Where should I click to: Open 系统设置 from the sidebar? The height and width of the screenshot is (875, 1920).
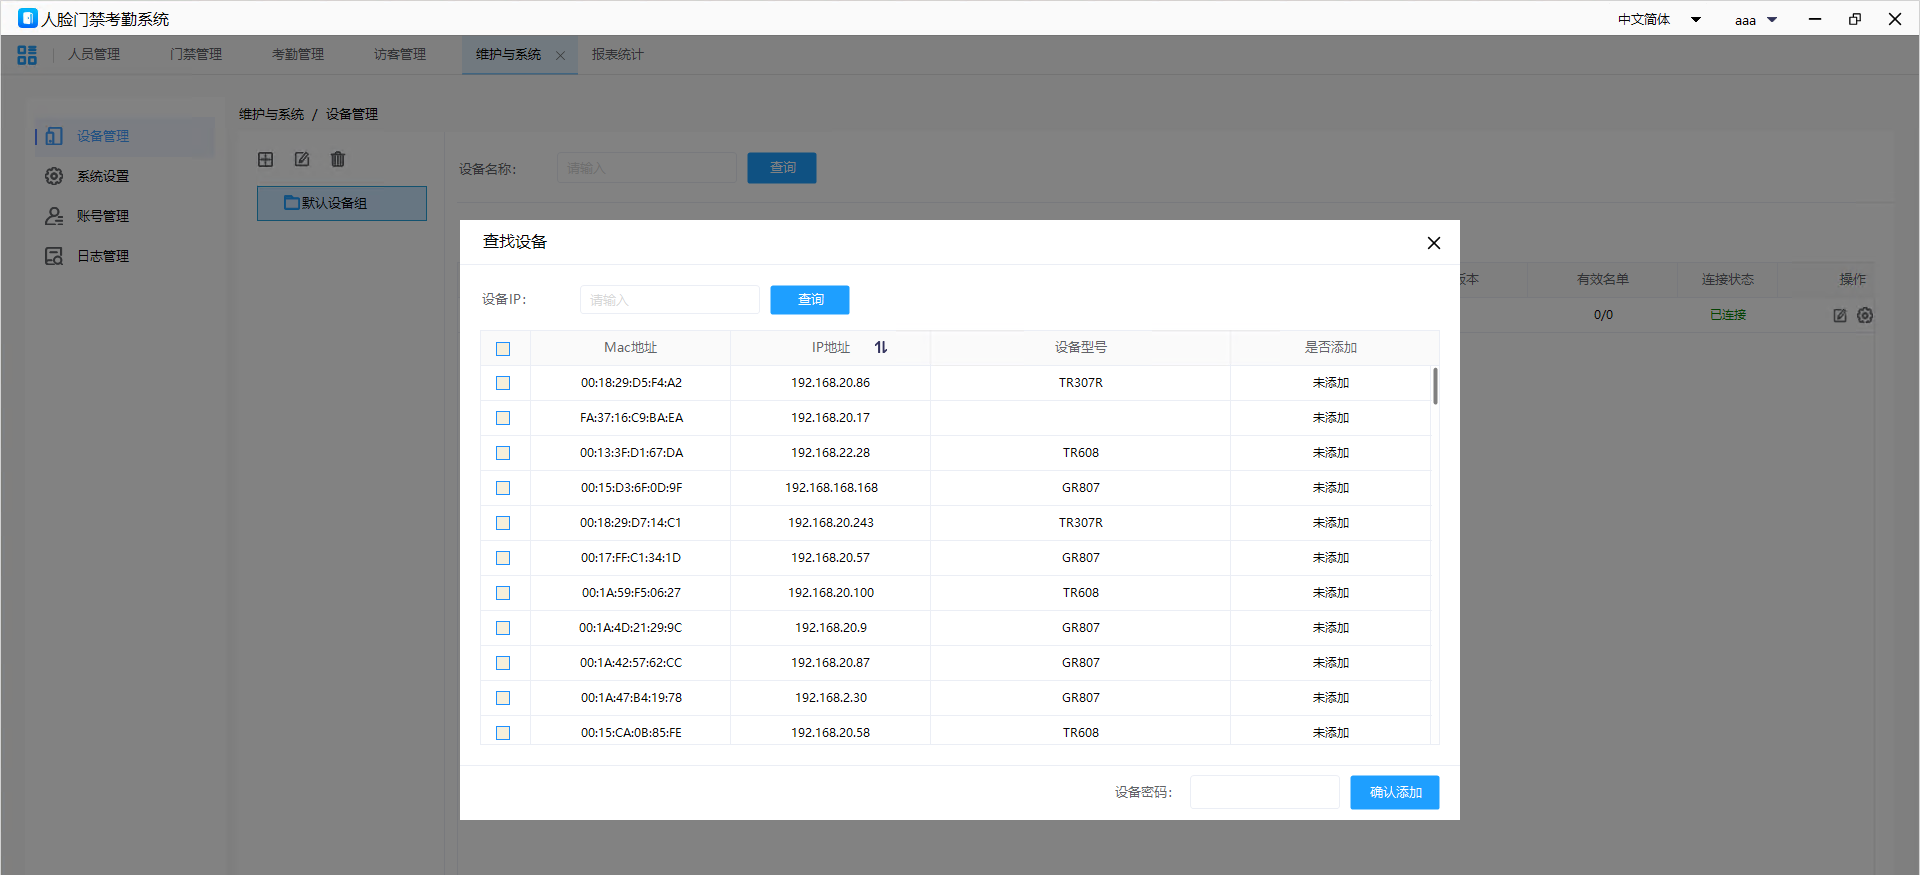[x=103, y=176]
